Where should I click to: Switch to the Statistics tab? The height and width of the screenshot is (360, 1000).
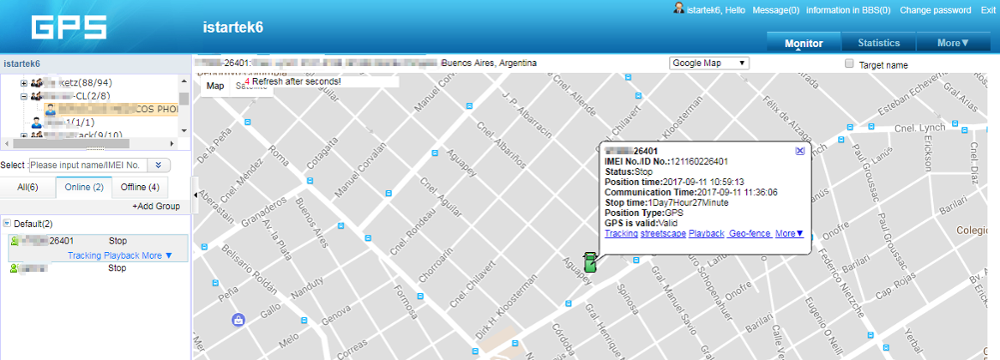878,43
